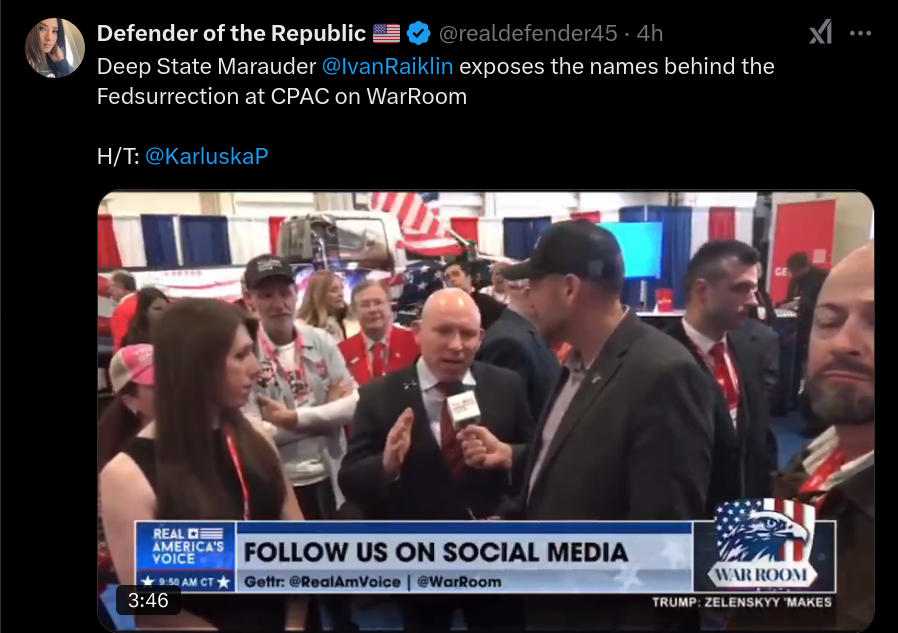
Task: Play the embedded CPAC interview video
Action: 486,411
